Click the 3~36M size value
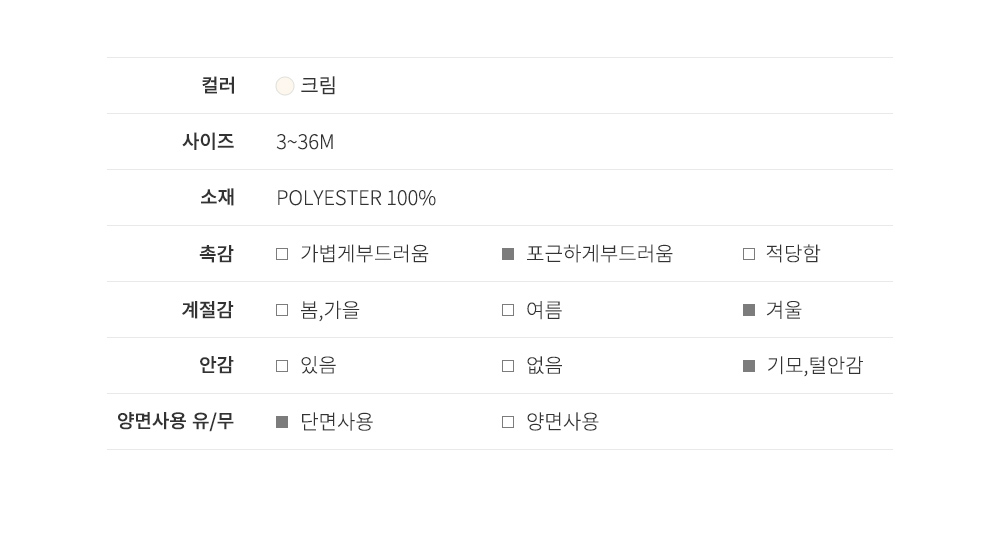 click(305, 142)
